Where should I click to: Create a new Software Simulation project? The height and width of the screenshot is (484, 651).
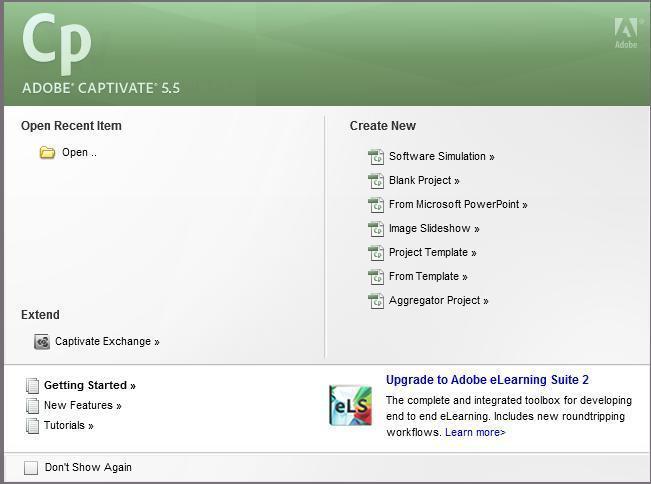[x=442, y=156]
